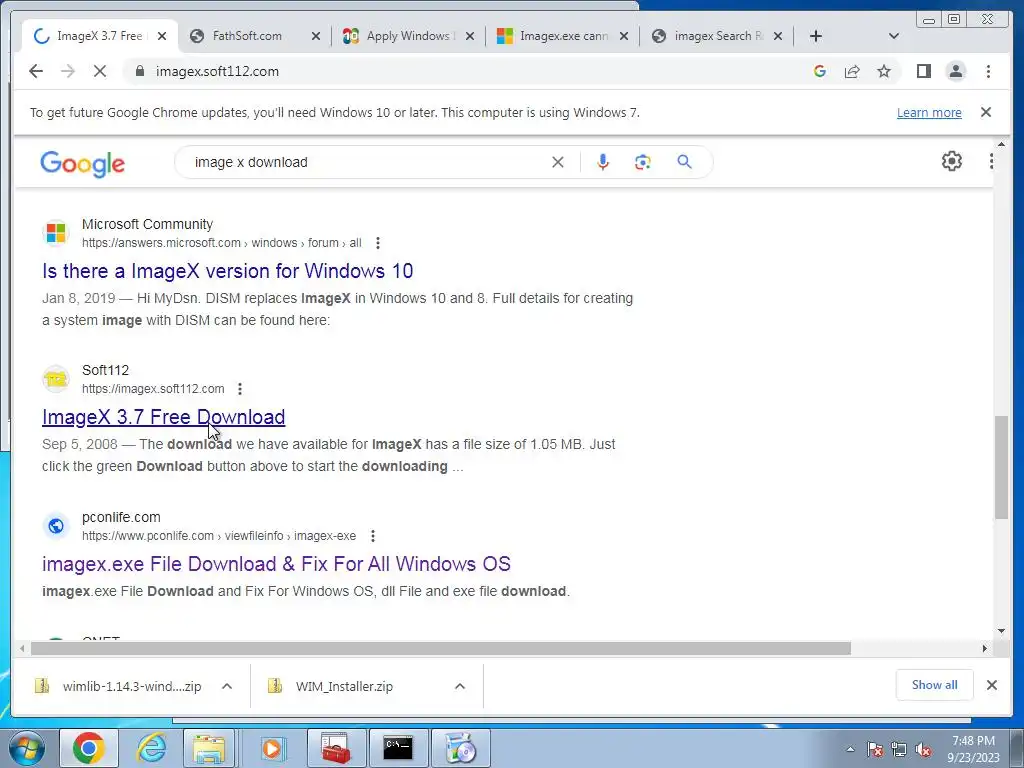Click the vertical scrollbar thumb
This screenshot has height=768, width=1024.
[1001, 468]
